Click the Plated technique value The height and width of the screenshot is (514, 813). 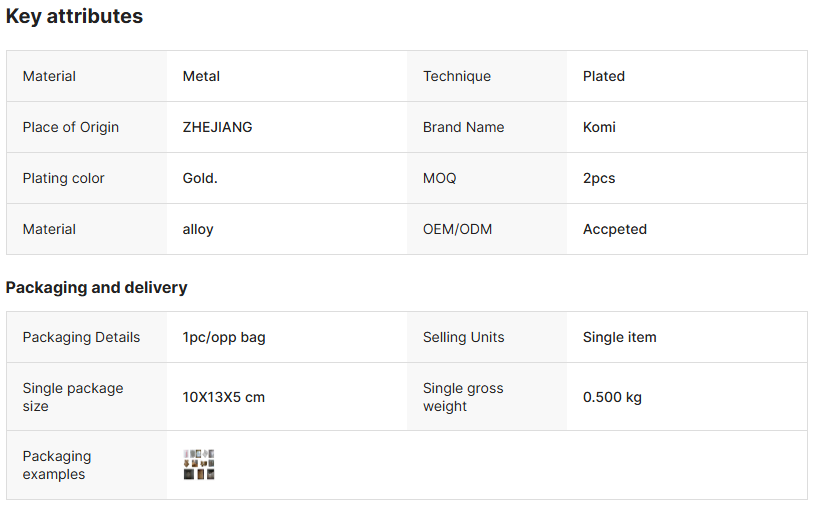pyautogui.click(x=604, y=76)
